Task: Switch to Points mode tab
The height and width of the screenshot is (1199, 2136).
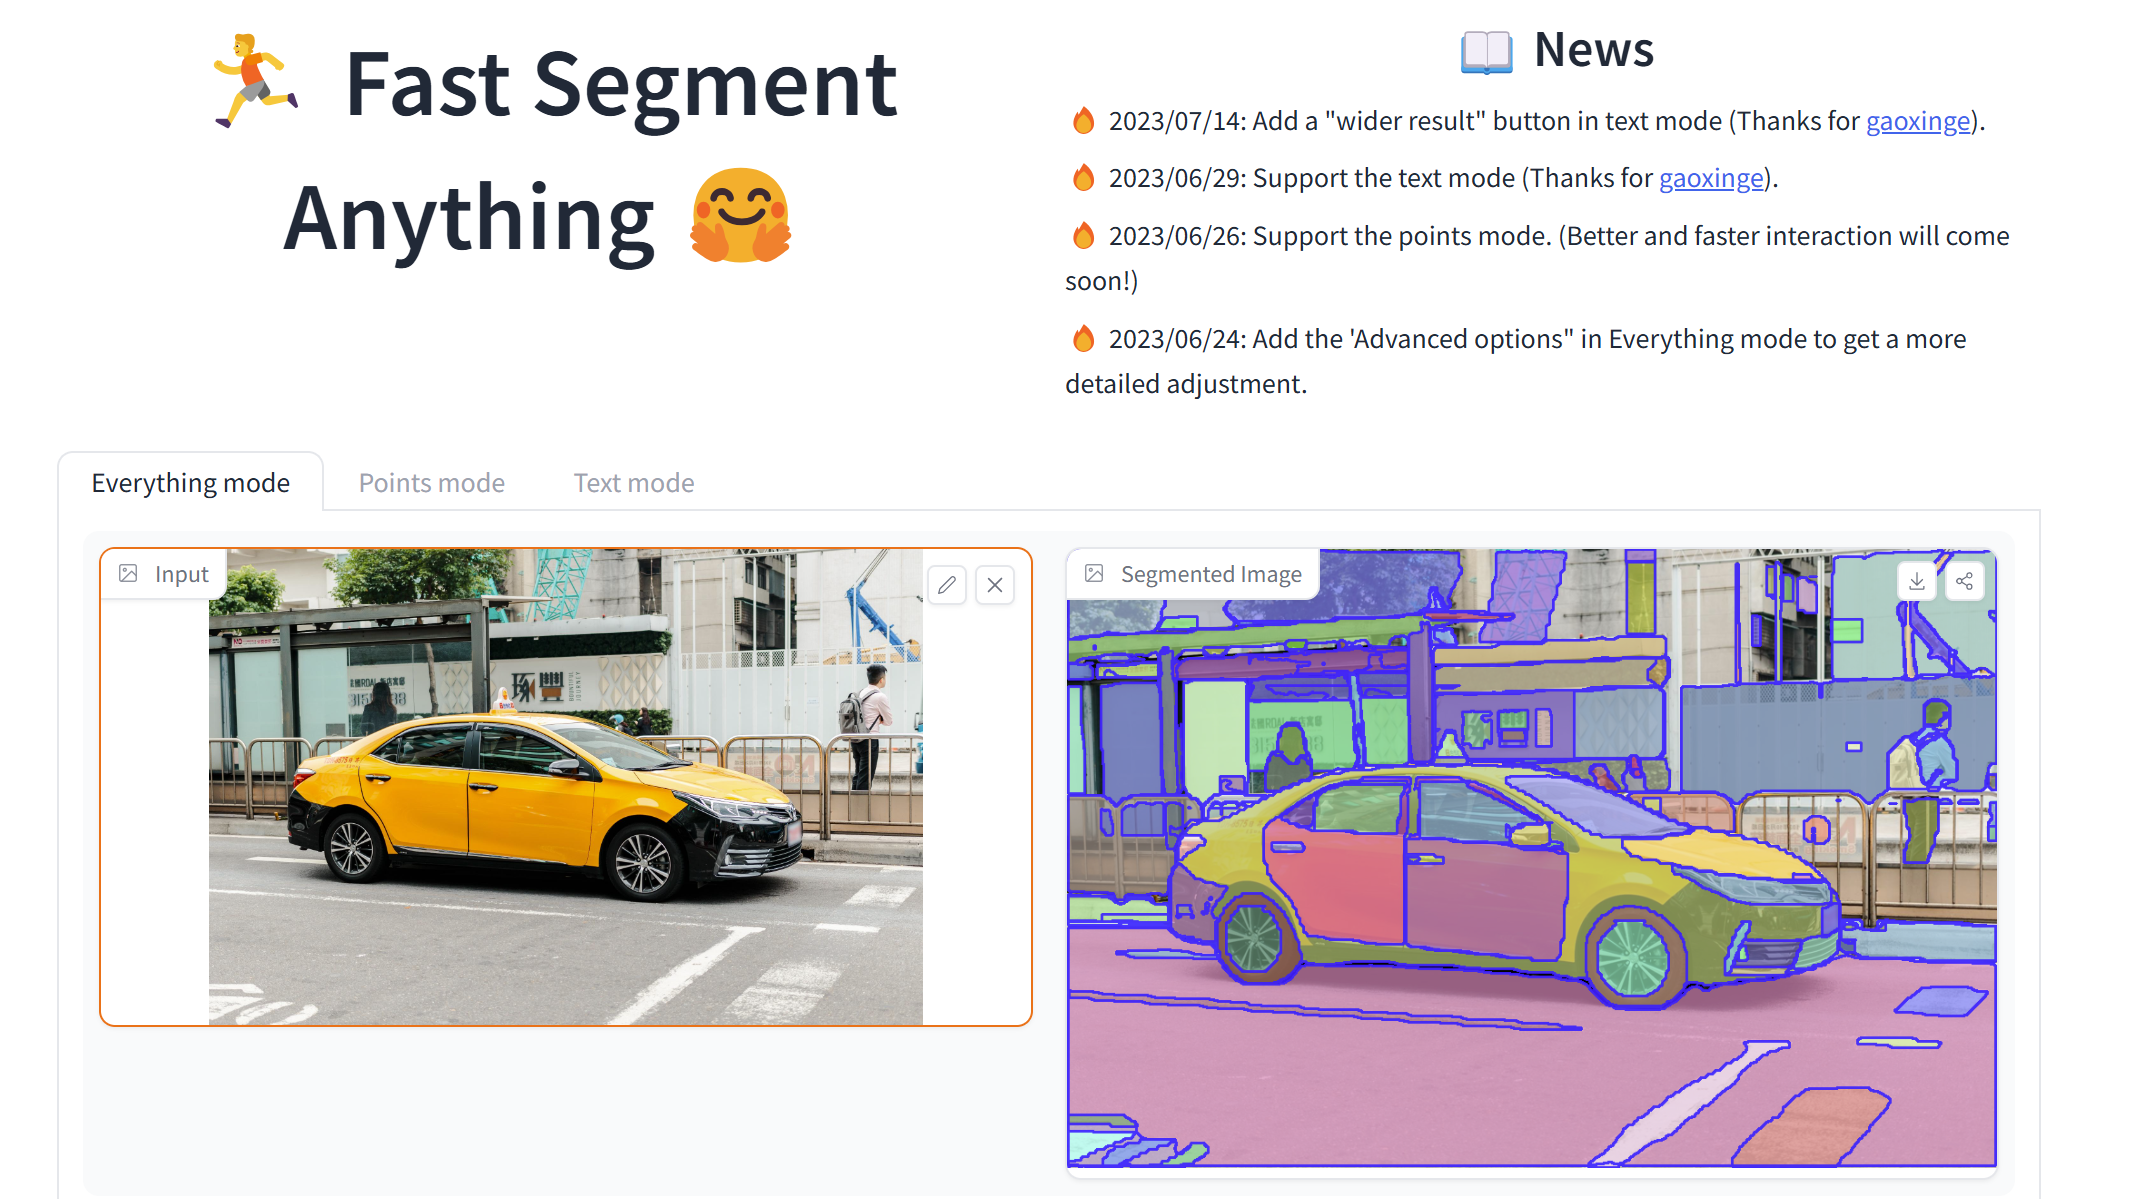Action: coord(431,483)
